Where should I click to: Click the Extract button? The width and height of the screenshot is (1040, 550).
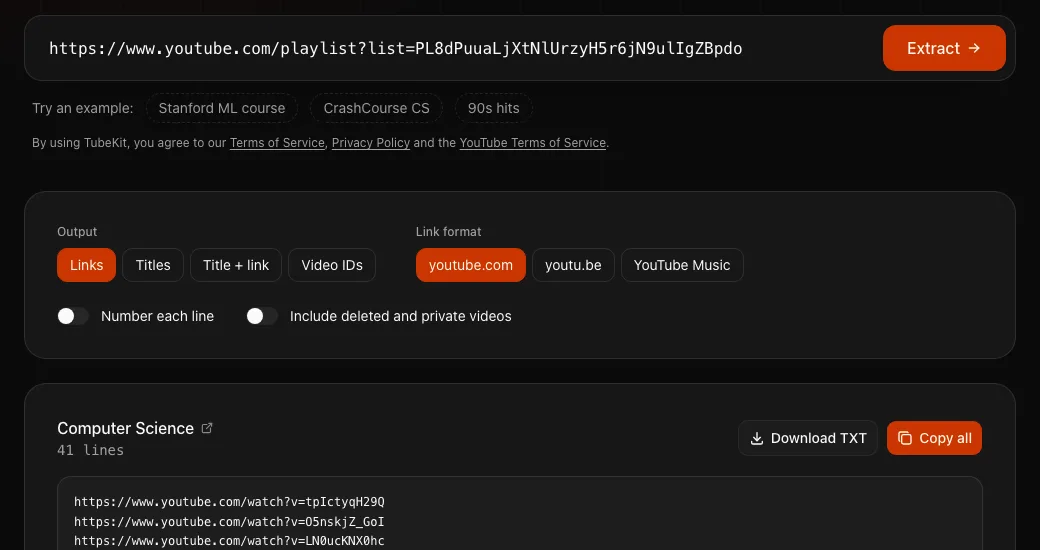(944, 48)
